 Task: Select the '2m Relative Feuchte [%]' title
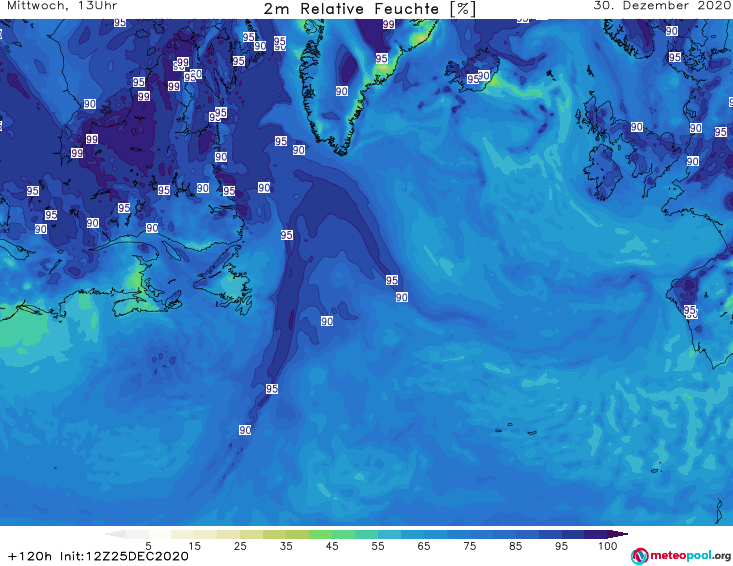[x=369, y=9]
